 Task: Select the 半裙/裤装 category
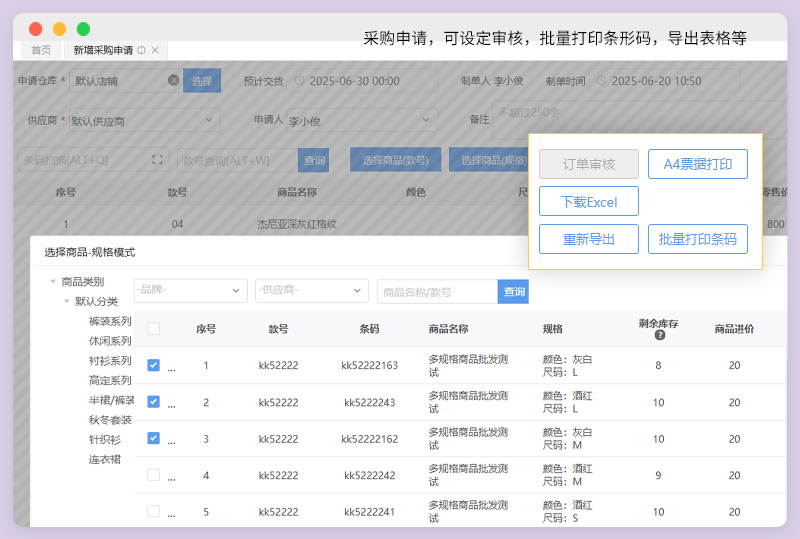coord(111,400)
